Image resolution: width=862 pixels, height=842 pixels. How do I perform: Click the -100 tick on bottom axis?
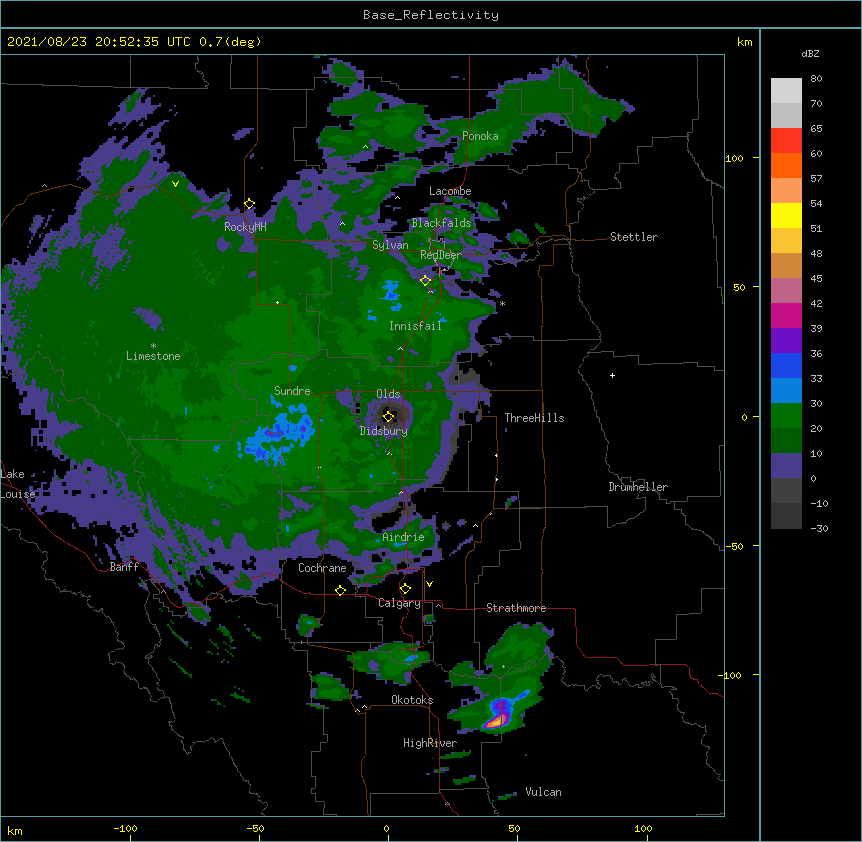click(x=125, y=828)
